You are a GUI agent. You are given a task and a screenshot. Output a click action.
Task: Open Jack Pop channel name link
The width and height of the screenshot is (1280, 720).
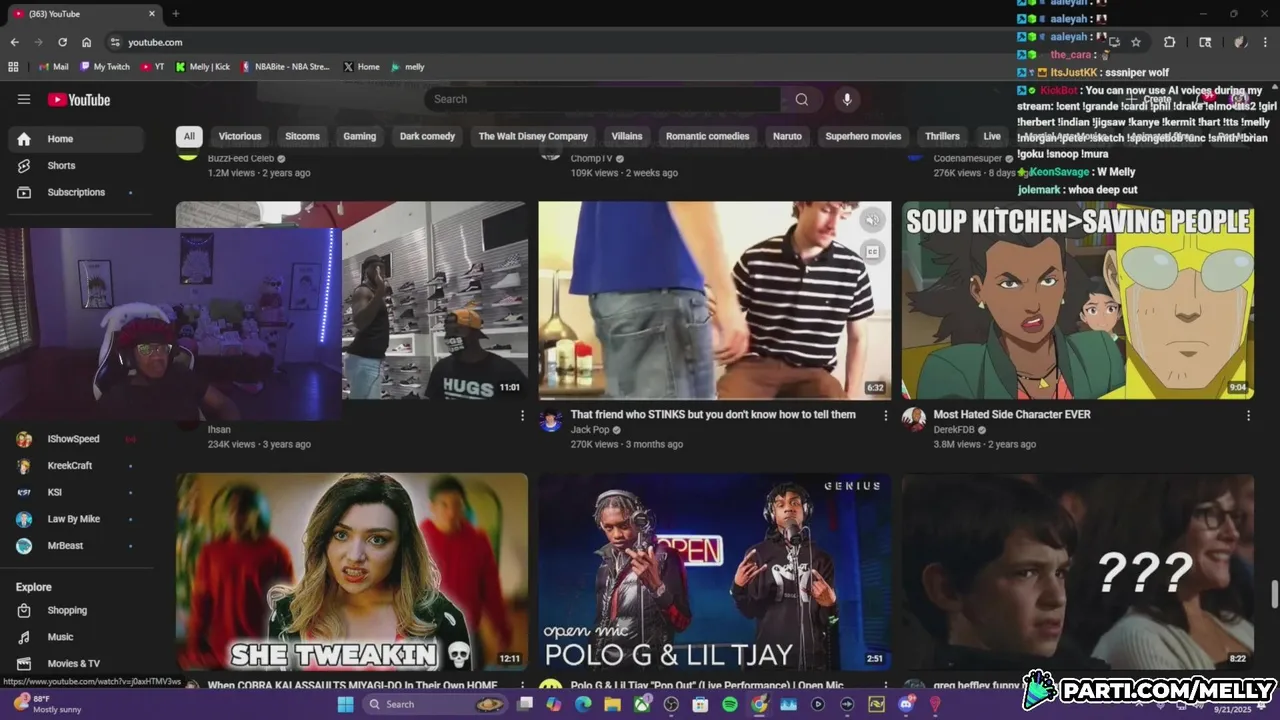click(590, 430)
